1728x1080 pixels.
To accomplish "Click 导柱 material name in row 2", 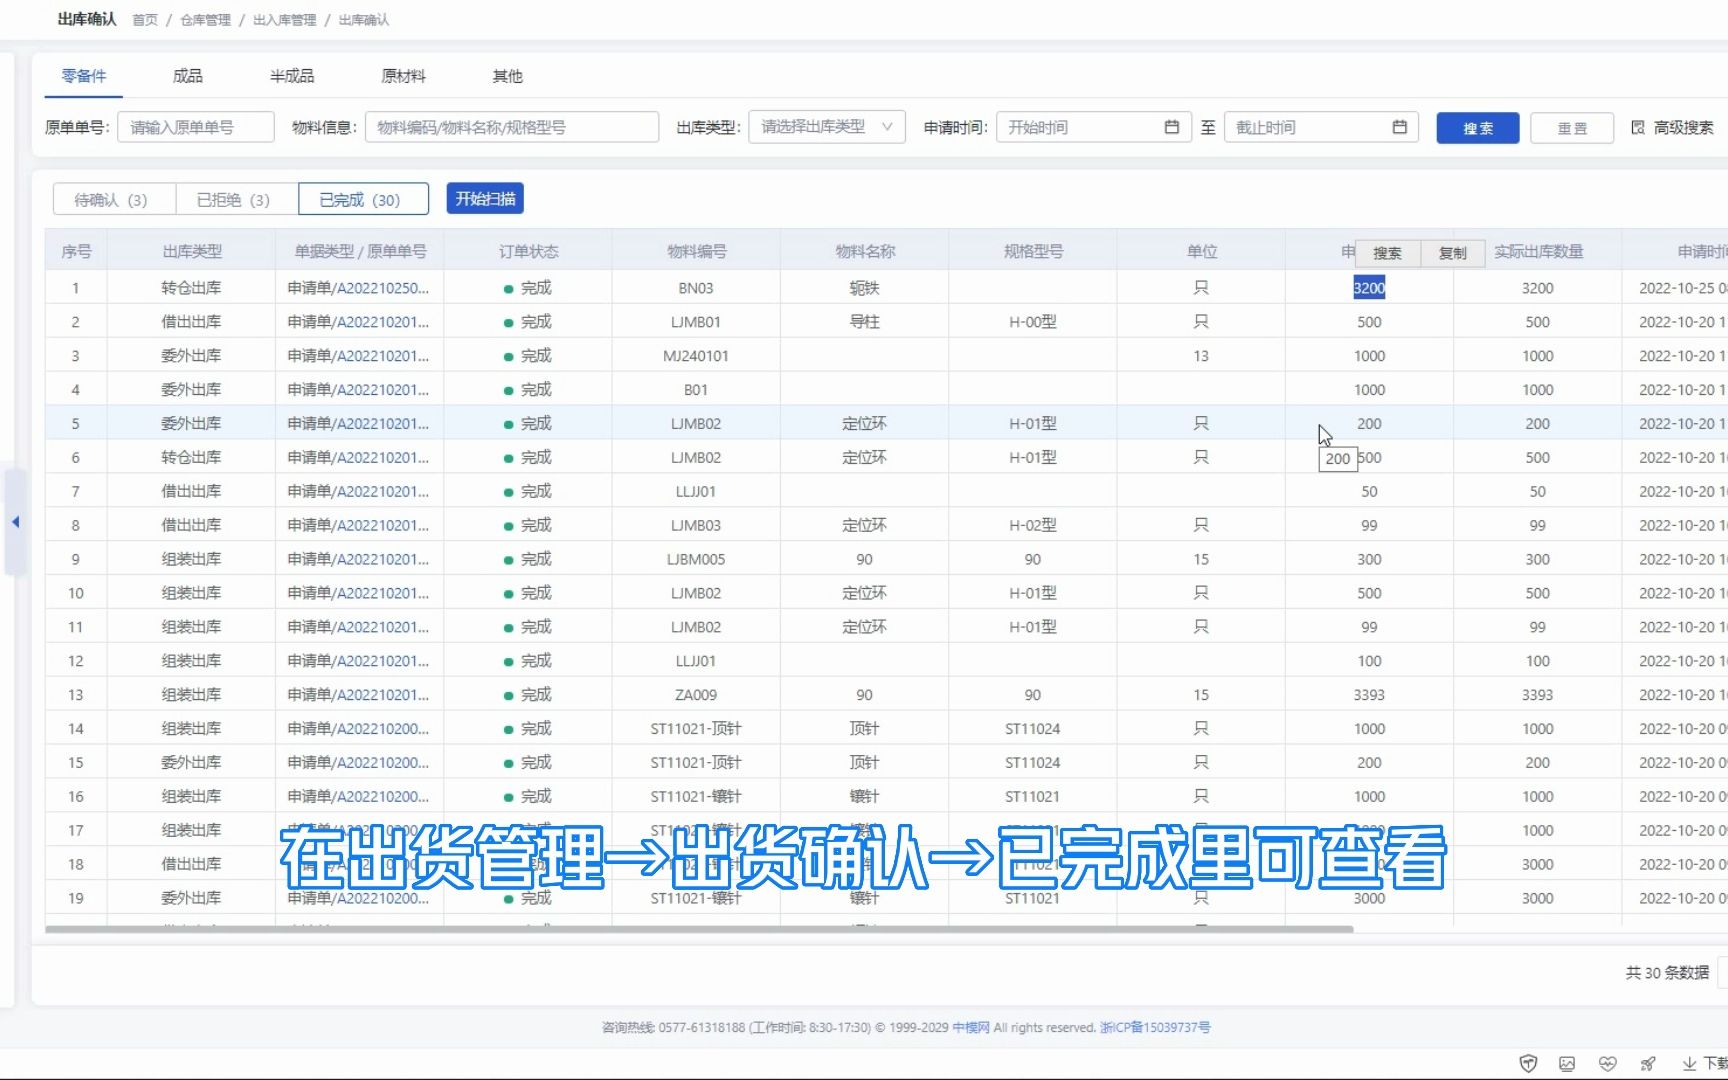I will pyautogui.click(x=864, y=322).
